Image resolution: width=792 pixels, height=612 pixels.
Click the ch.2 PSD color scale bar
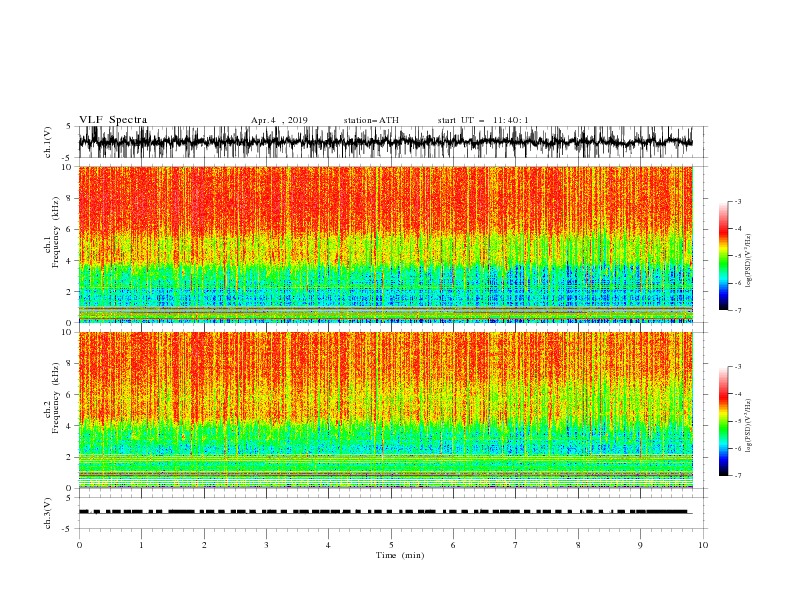coord(723,421)
